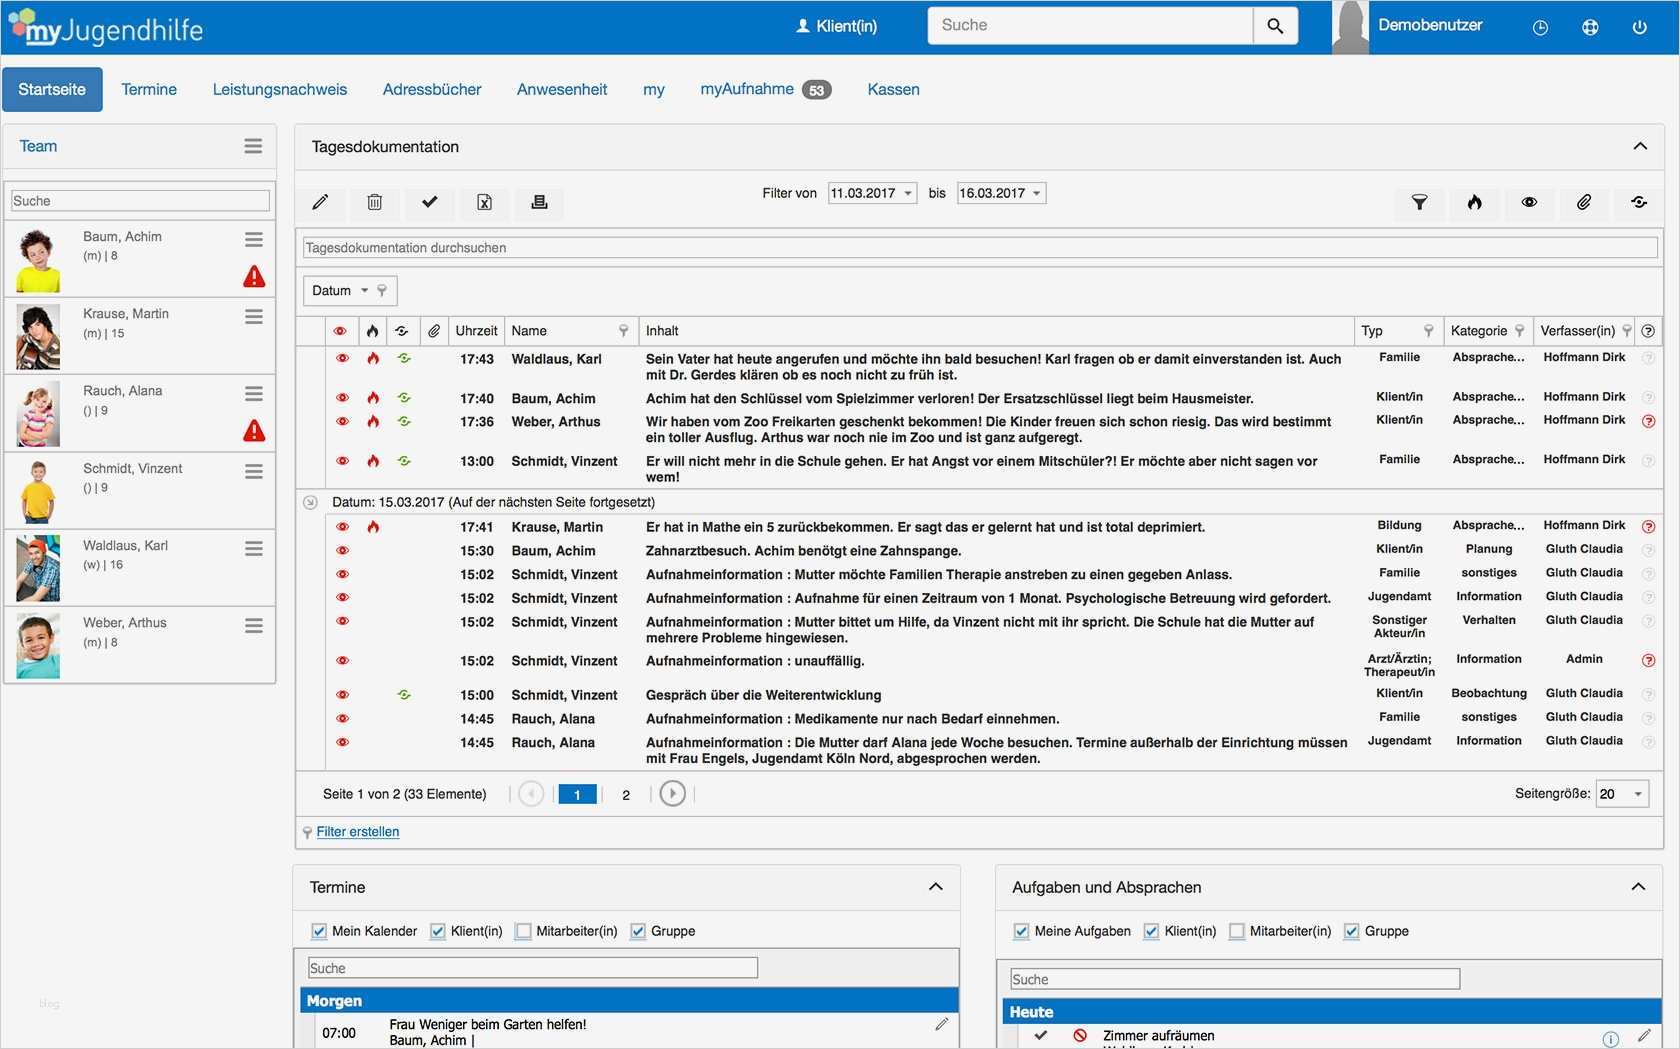Screen dimensions: 1680x1049
Task: Open the Team panel hamburger menu
Action: [253, 146]
